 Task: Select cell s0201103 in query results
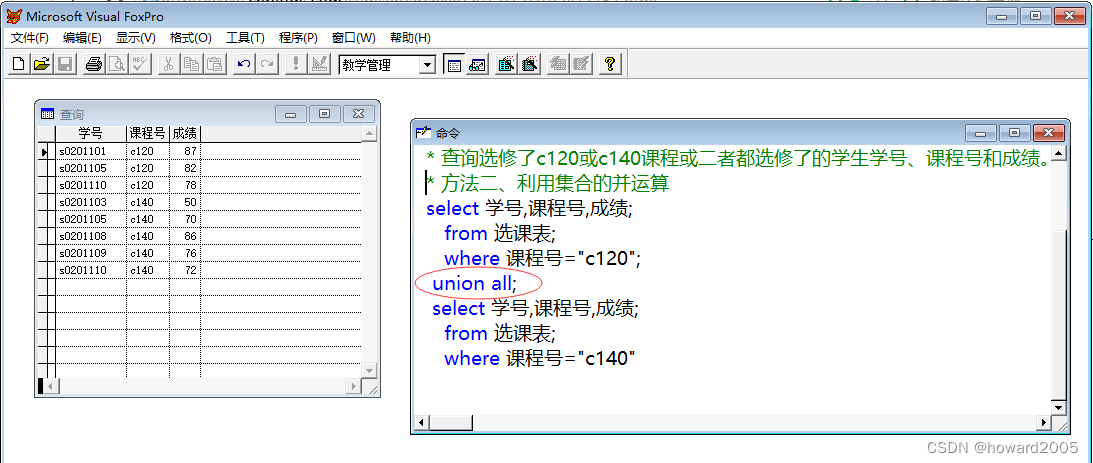point(91,202)
